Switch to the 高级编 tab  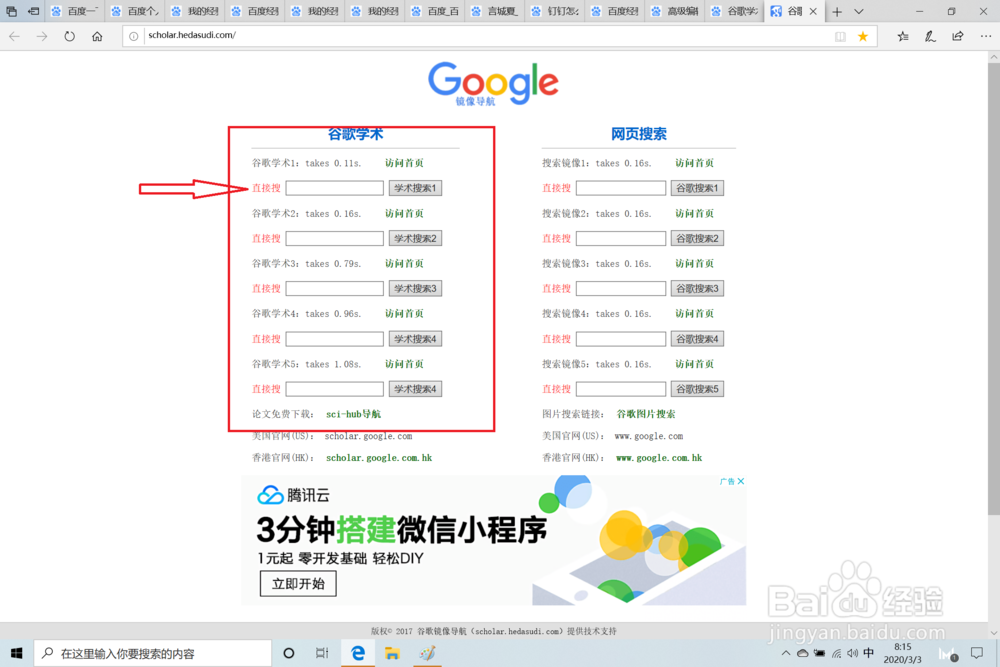674,11
